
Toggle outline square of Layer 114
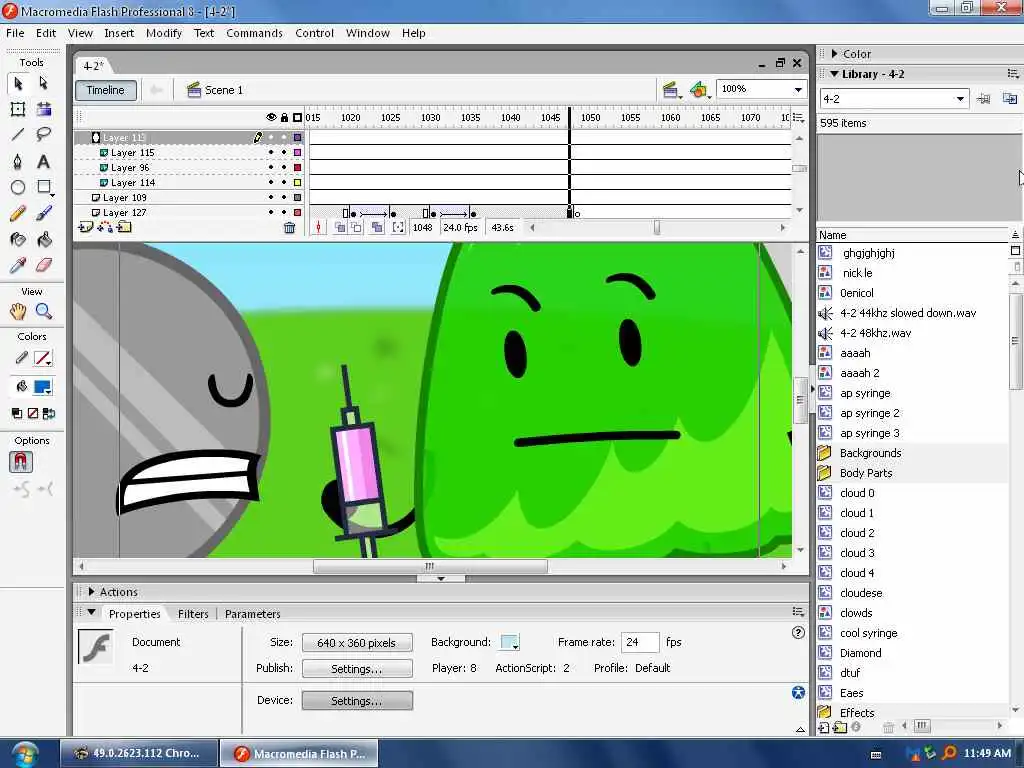[297, 182]
